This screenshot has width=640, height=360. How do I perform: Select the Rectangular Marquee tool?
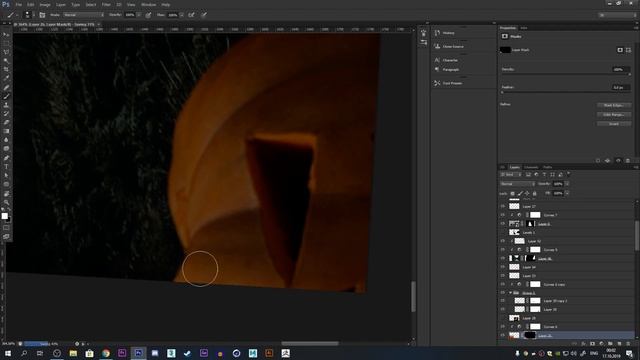(6, 43)
